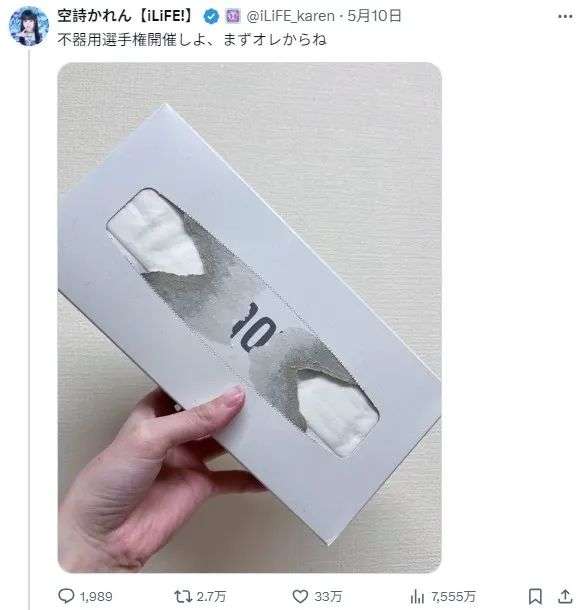Click the 2.7万 repost count
Image resolution: width=588 pixels, height=610 pixels.
pyautogui.click(x=211, y=596)
